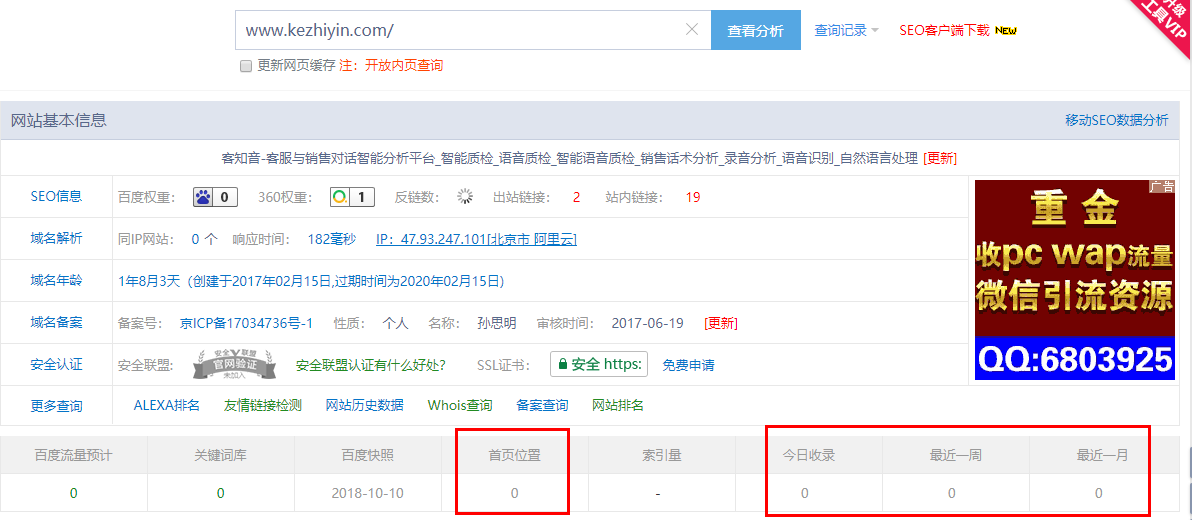Open 移动SEO数据分析 link
This screenshot has width=1192, height=520.
1117,120
